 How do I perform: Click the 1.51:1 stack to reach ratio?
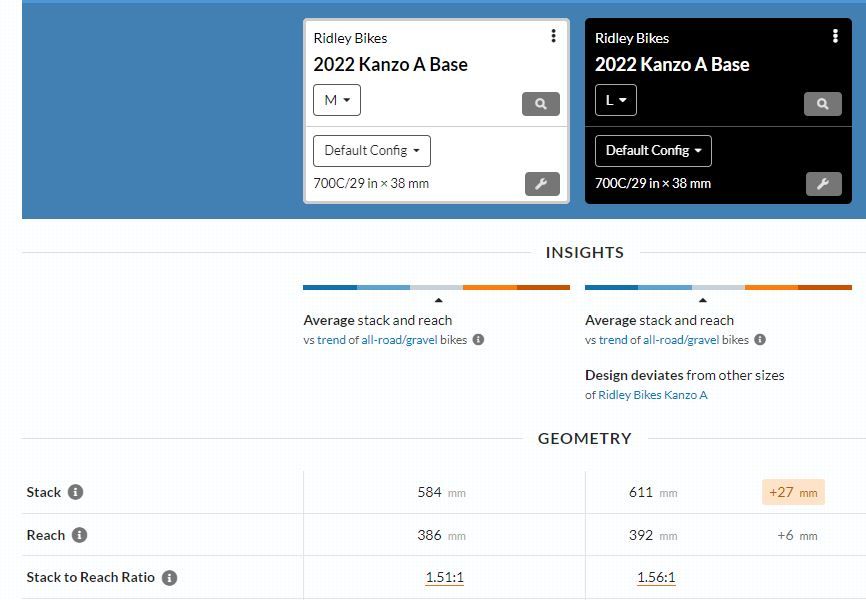(x=444, y=578)
